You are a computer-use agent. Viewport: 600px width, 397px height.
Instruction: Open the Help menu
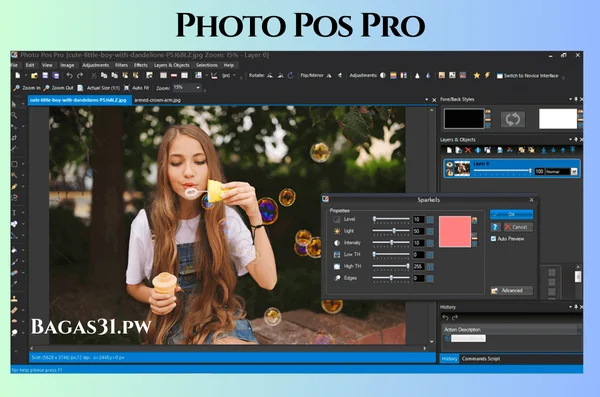tap(228, 65)
